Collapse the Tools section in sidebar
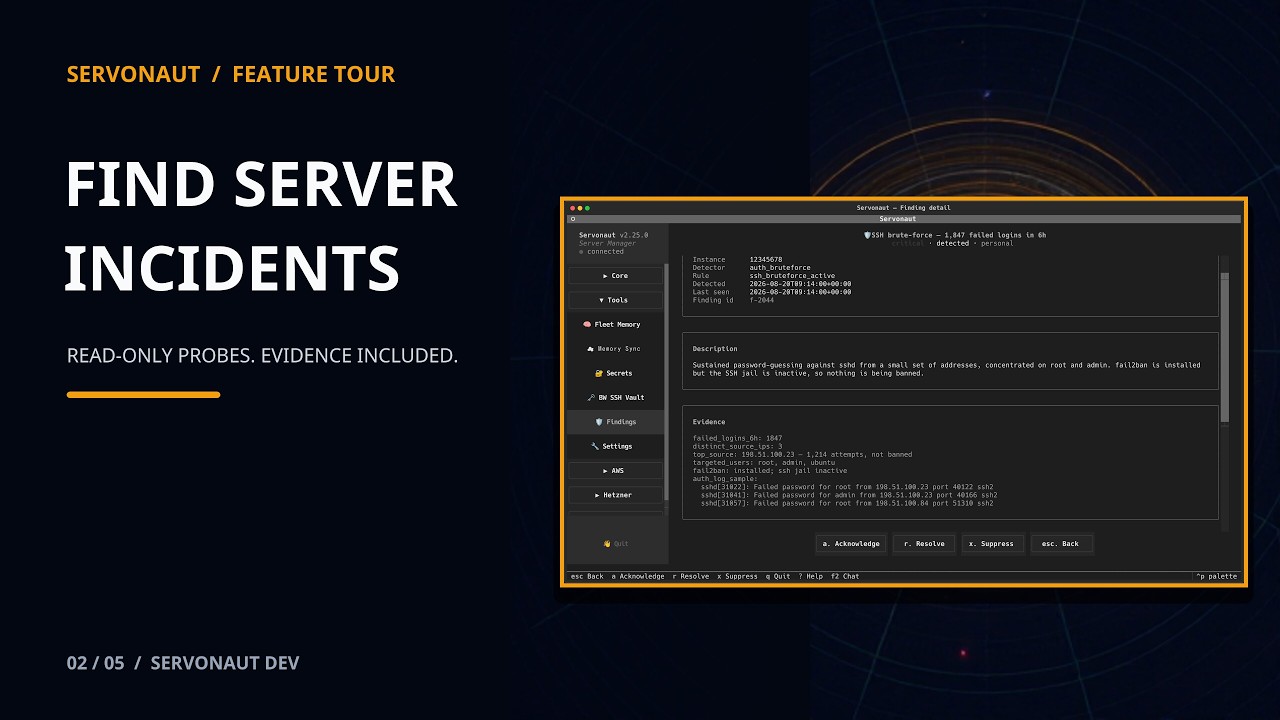 click(615, 300)
